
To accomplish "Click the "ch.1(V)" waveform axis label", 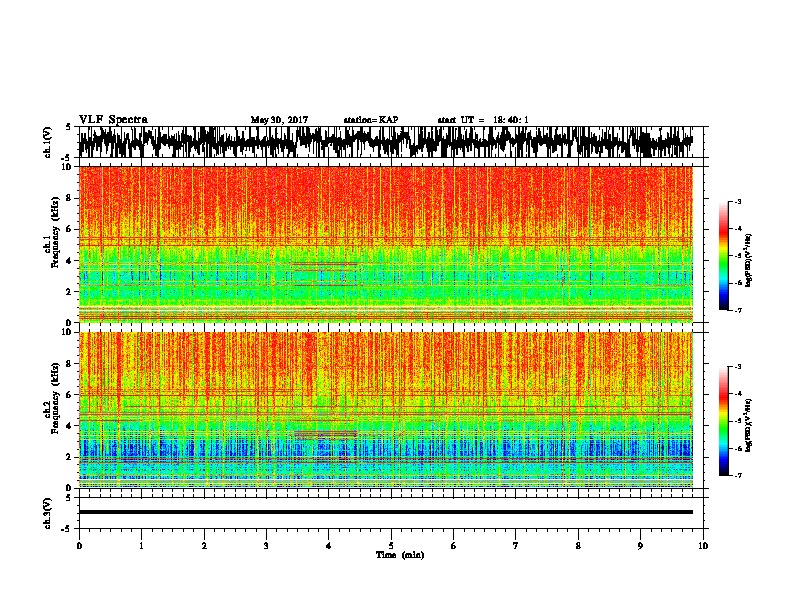I will pos(48,142).
